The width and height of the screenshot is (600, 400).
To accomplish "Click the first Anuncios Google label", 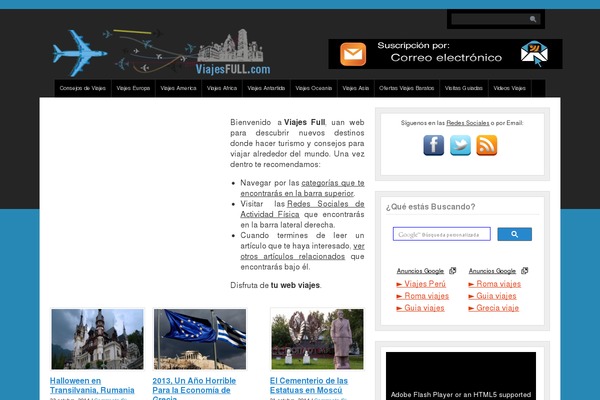I will (420, 271).
